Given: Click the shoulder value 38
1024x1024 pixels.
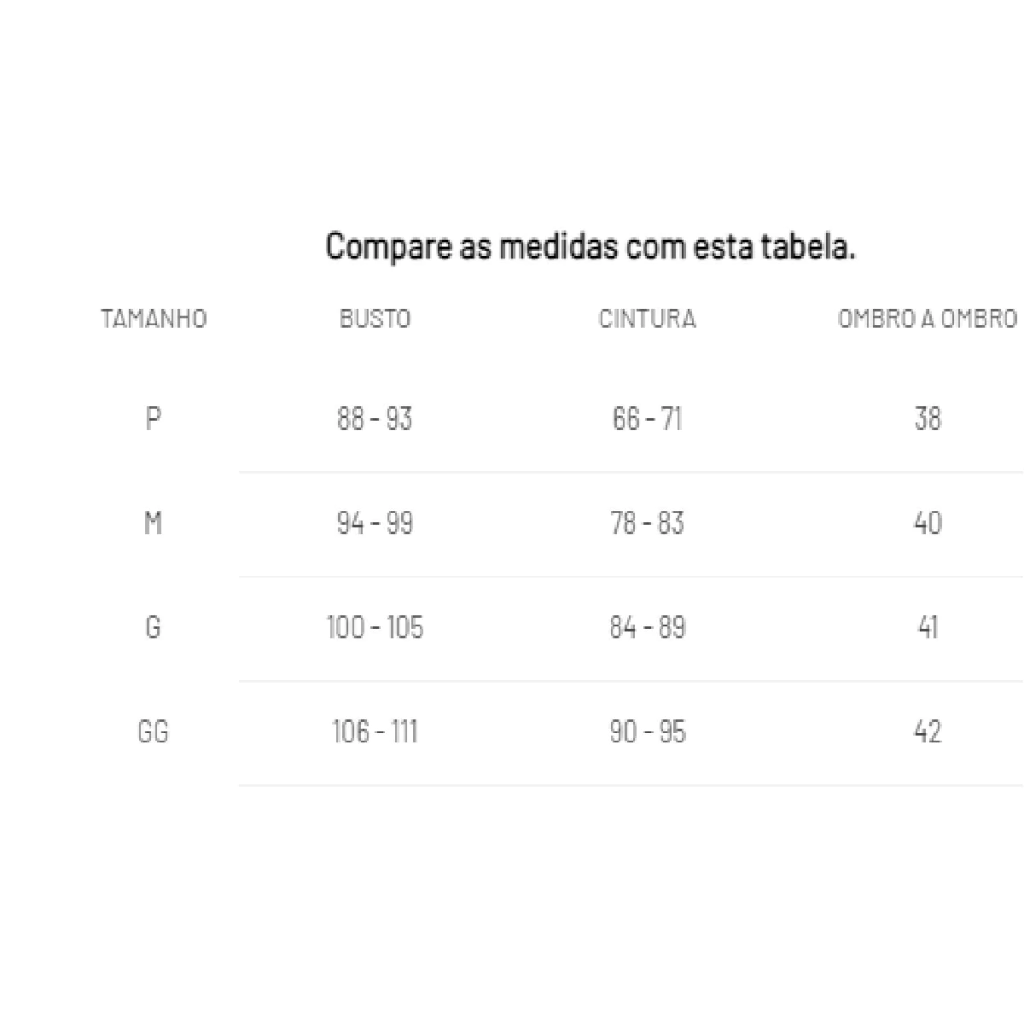Looking at the screenshot, I should click(927, 419).
